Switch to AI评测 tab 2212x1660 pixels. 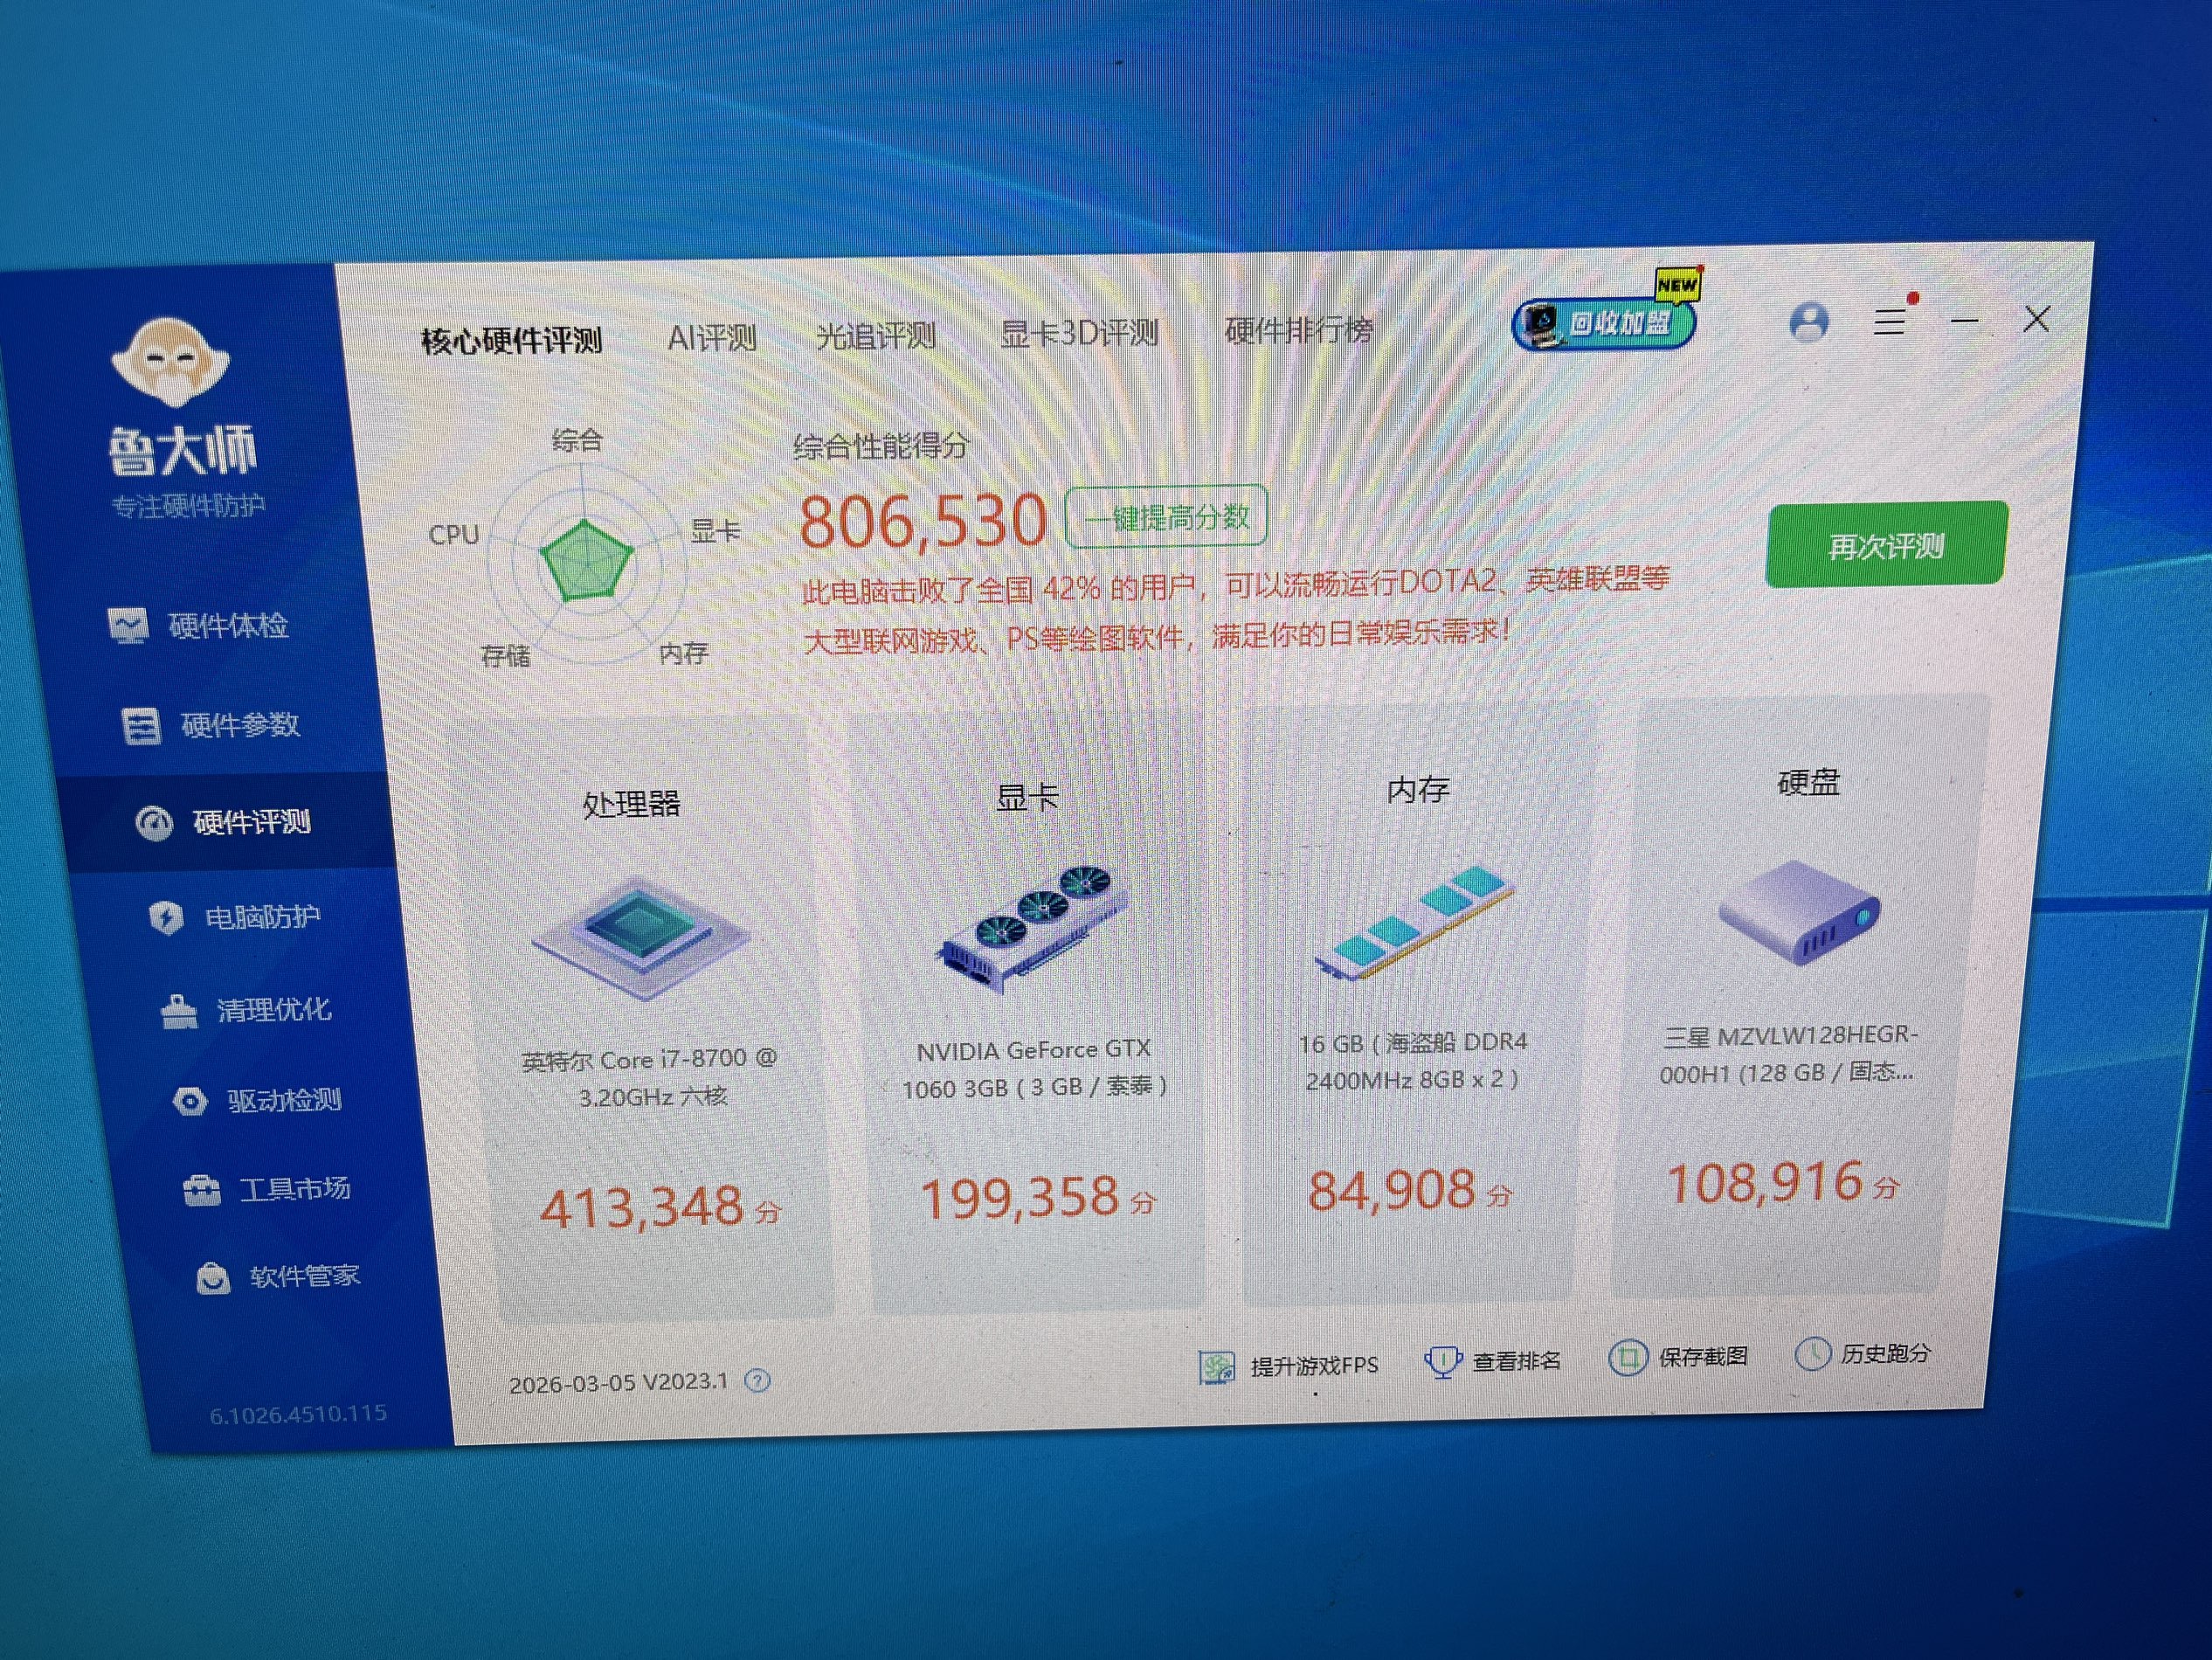(711, 338)
